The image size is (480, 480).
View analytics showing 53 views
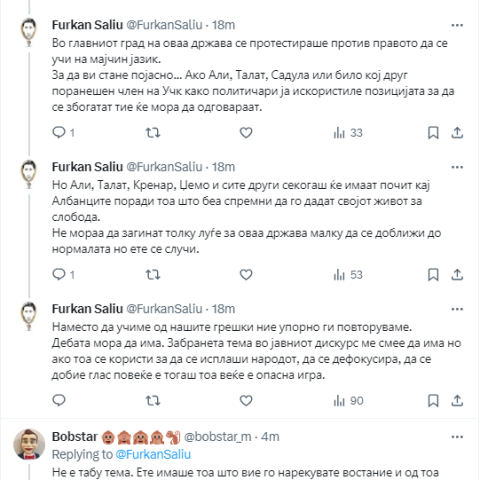(348, 275)
